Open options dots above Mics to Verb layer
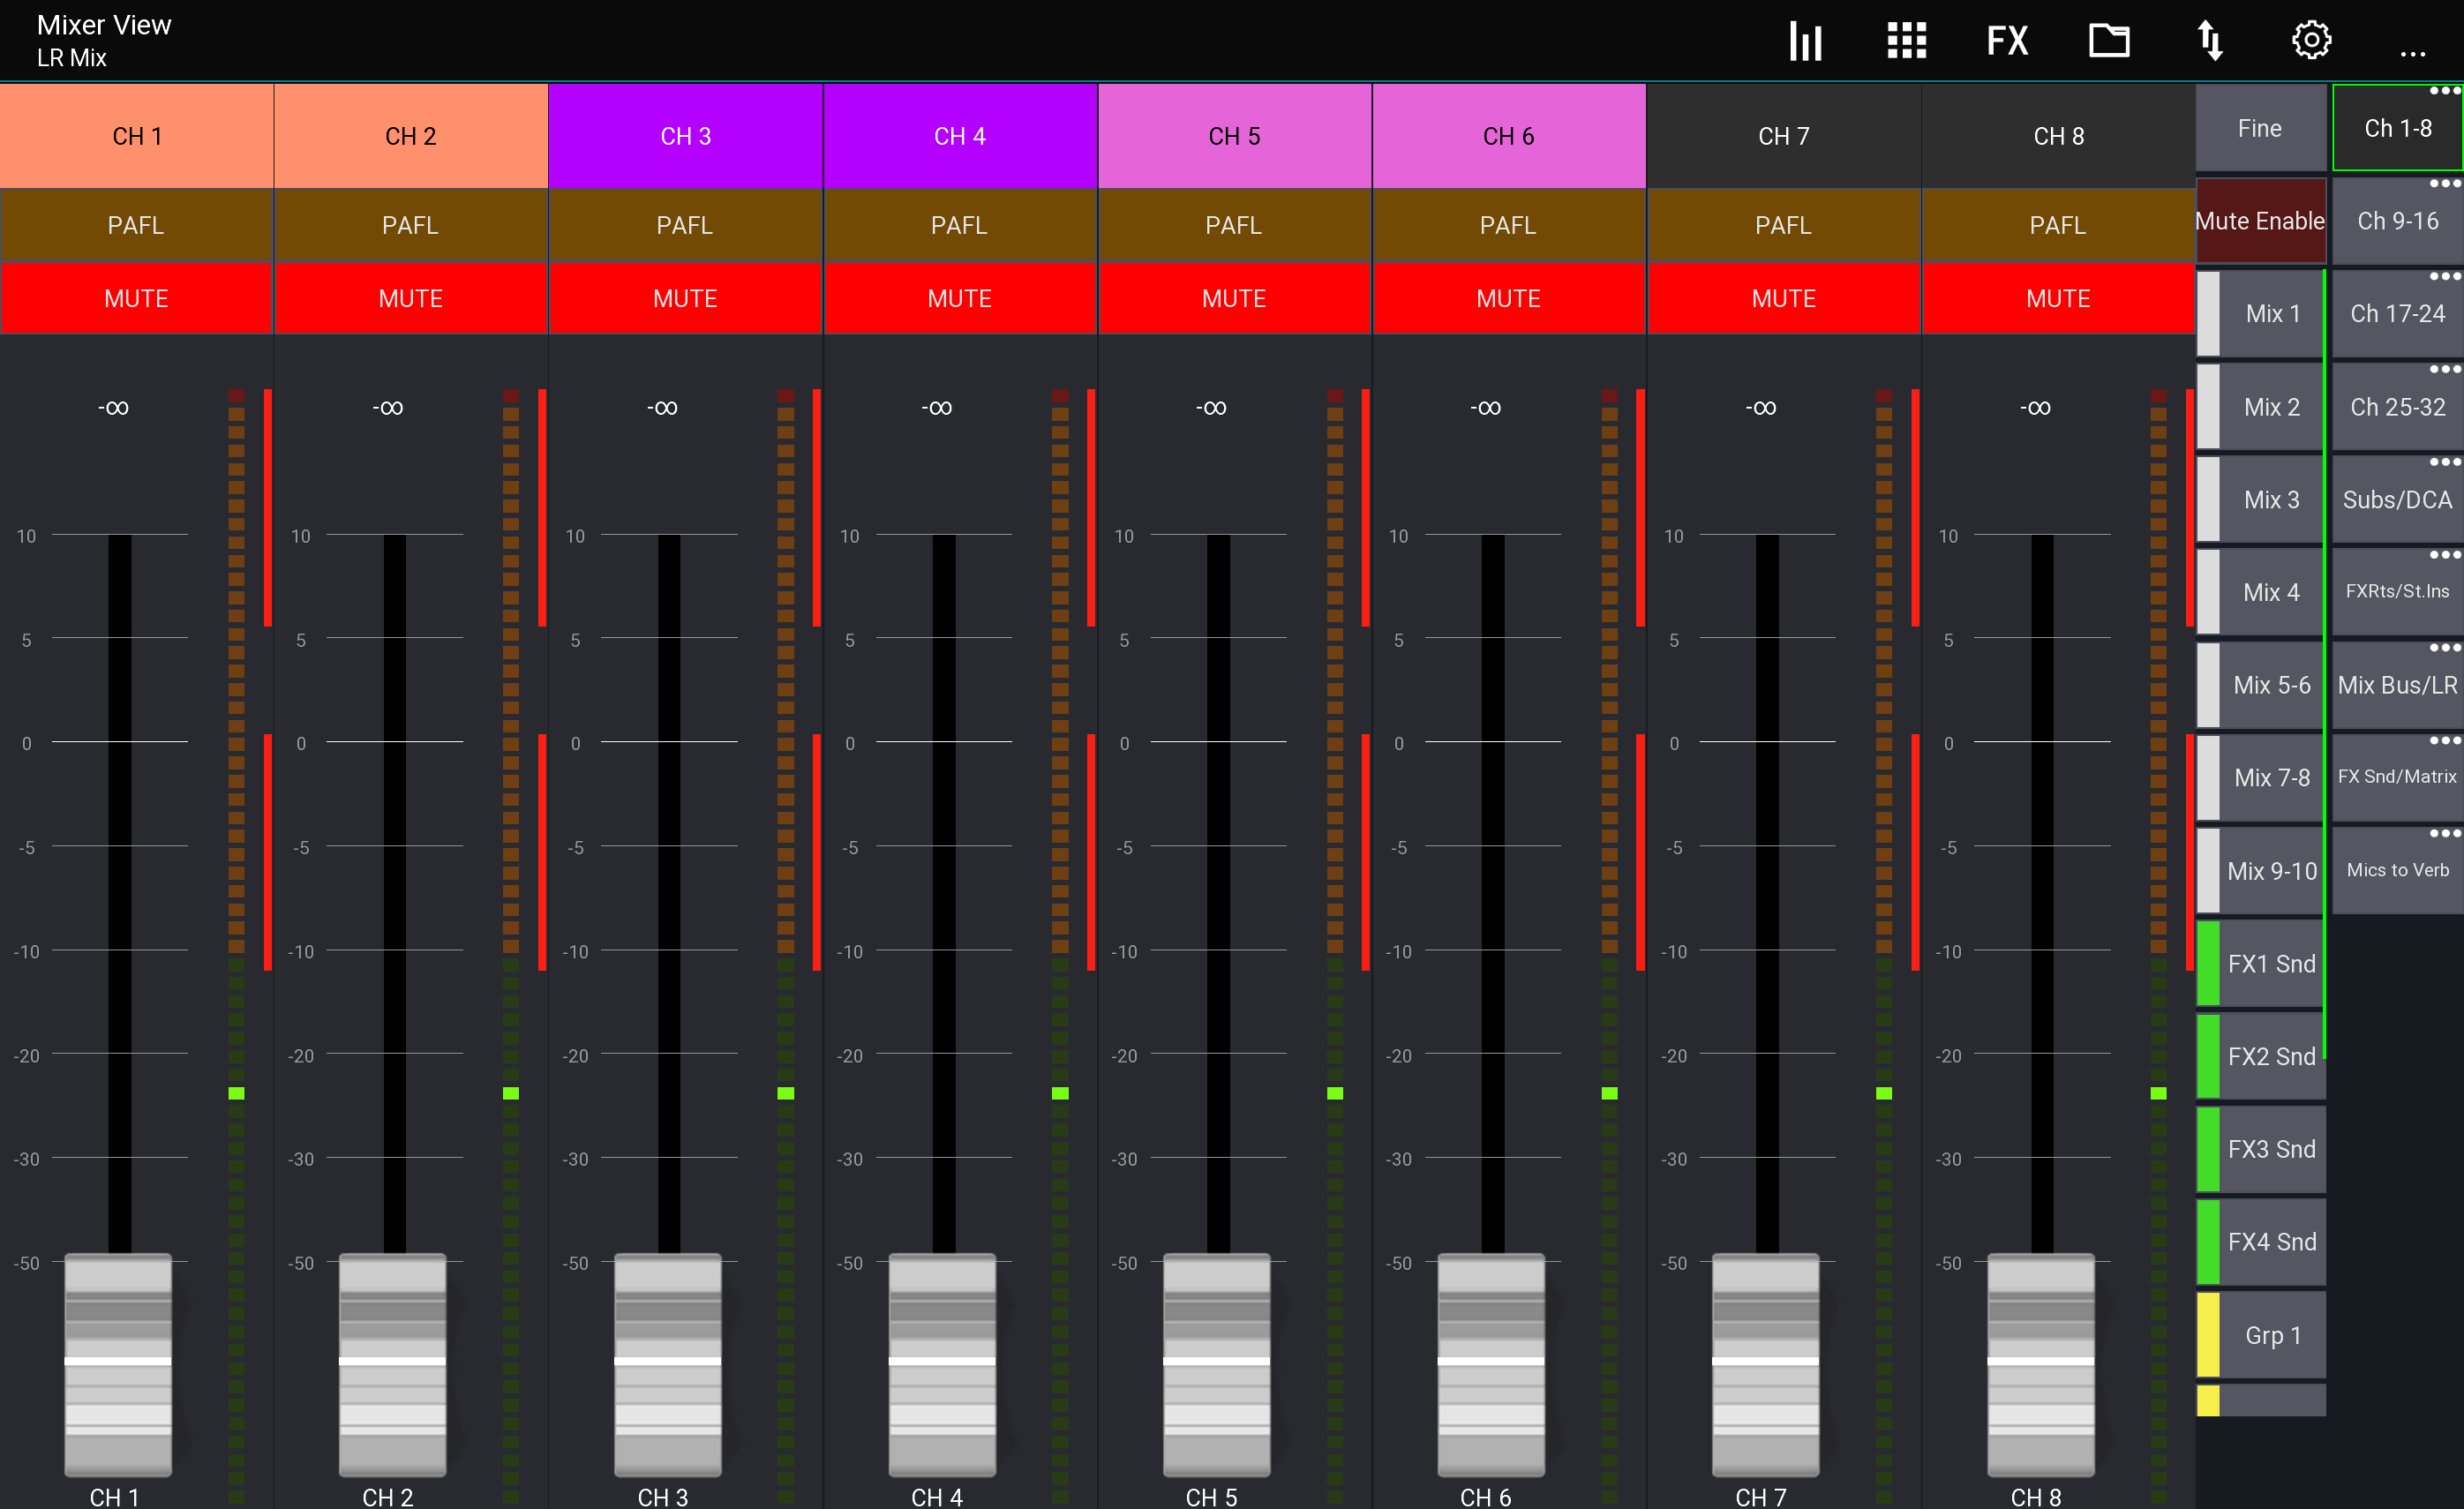Screen dimensions: 2464x1509 [x=2445, y=834]
